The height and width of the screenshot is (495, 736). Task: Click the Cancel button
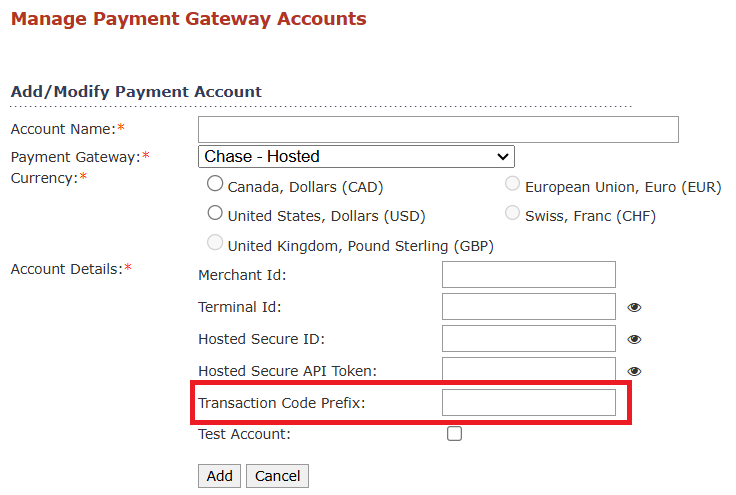[277, 476]
